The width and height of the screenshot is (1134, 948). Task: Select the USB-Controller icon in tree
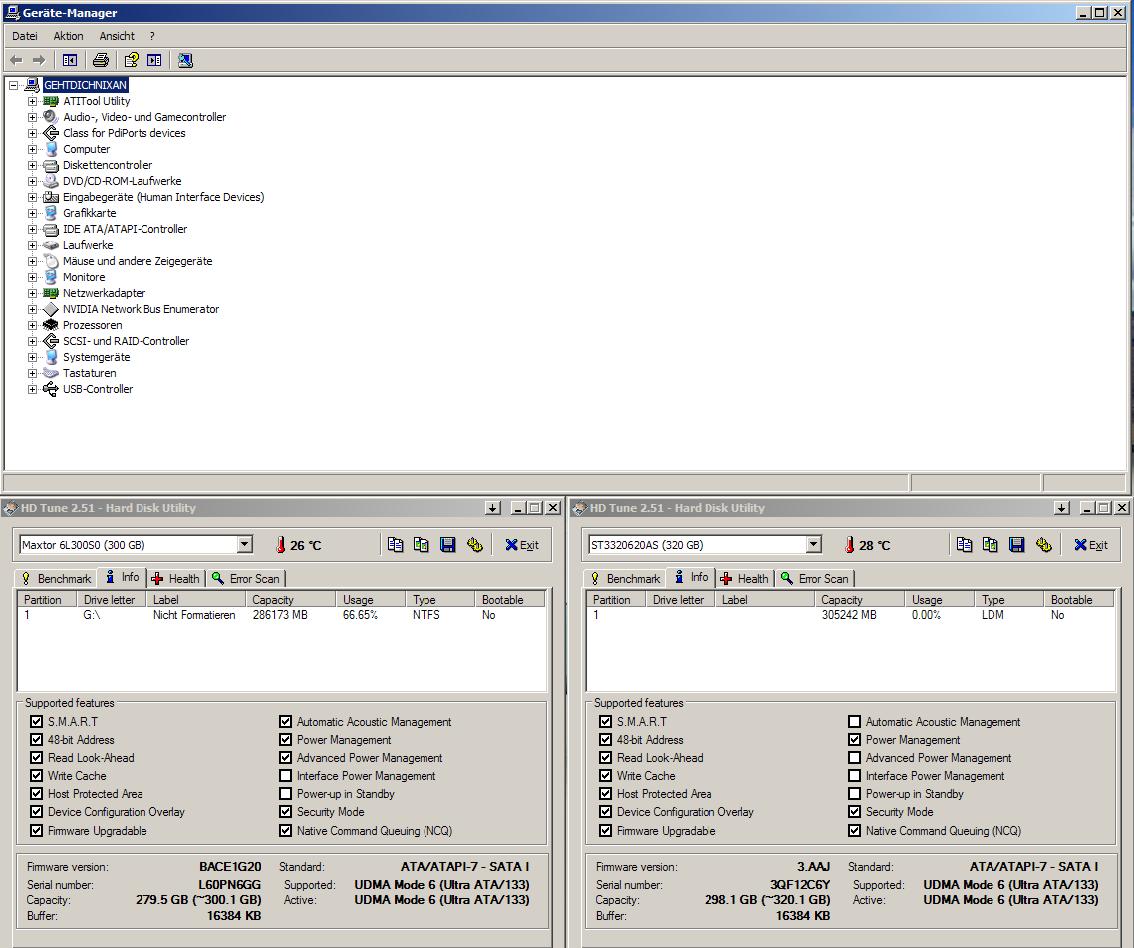click(51, 389)
